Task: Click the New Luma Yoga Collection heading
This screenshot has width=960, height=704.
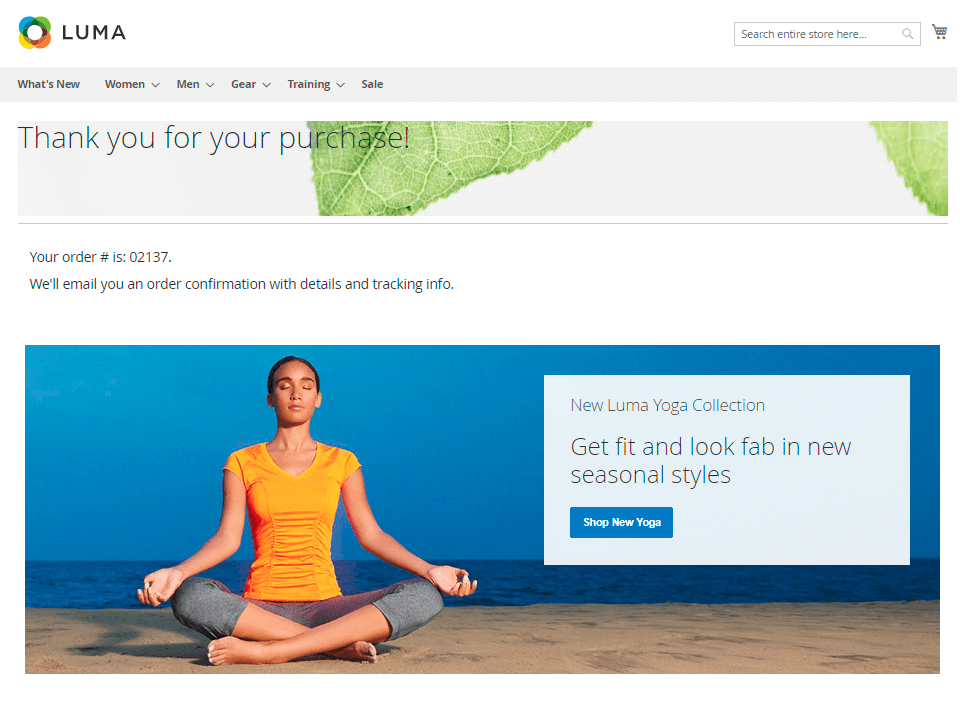Action: [x=667, y=405]
